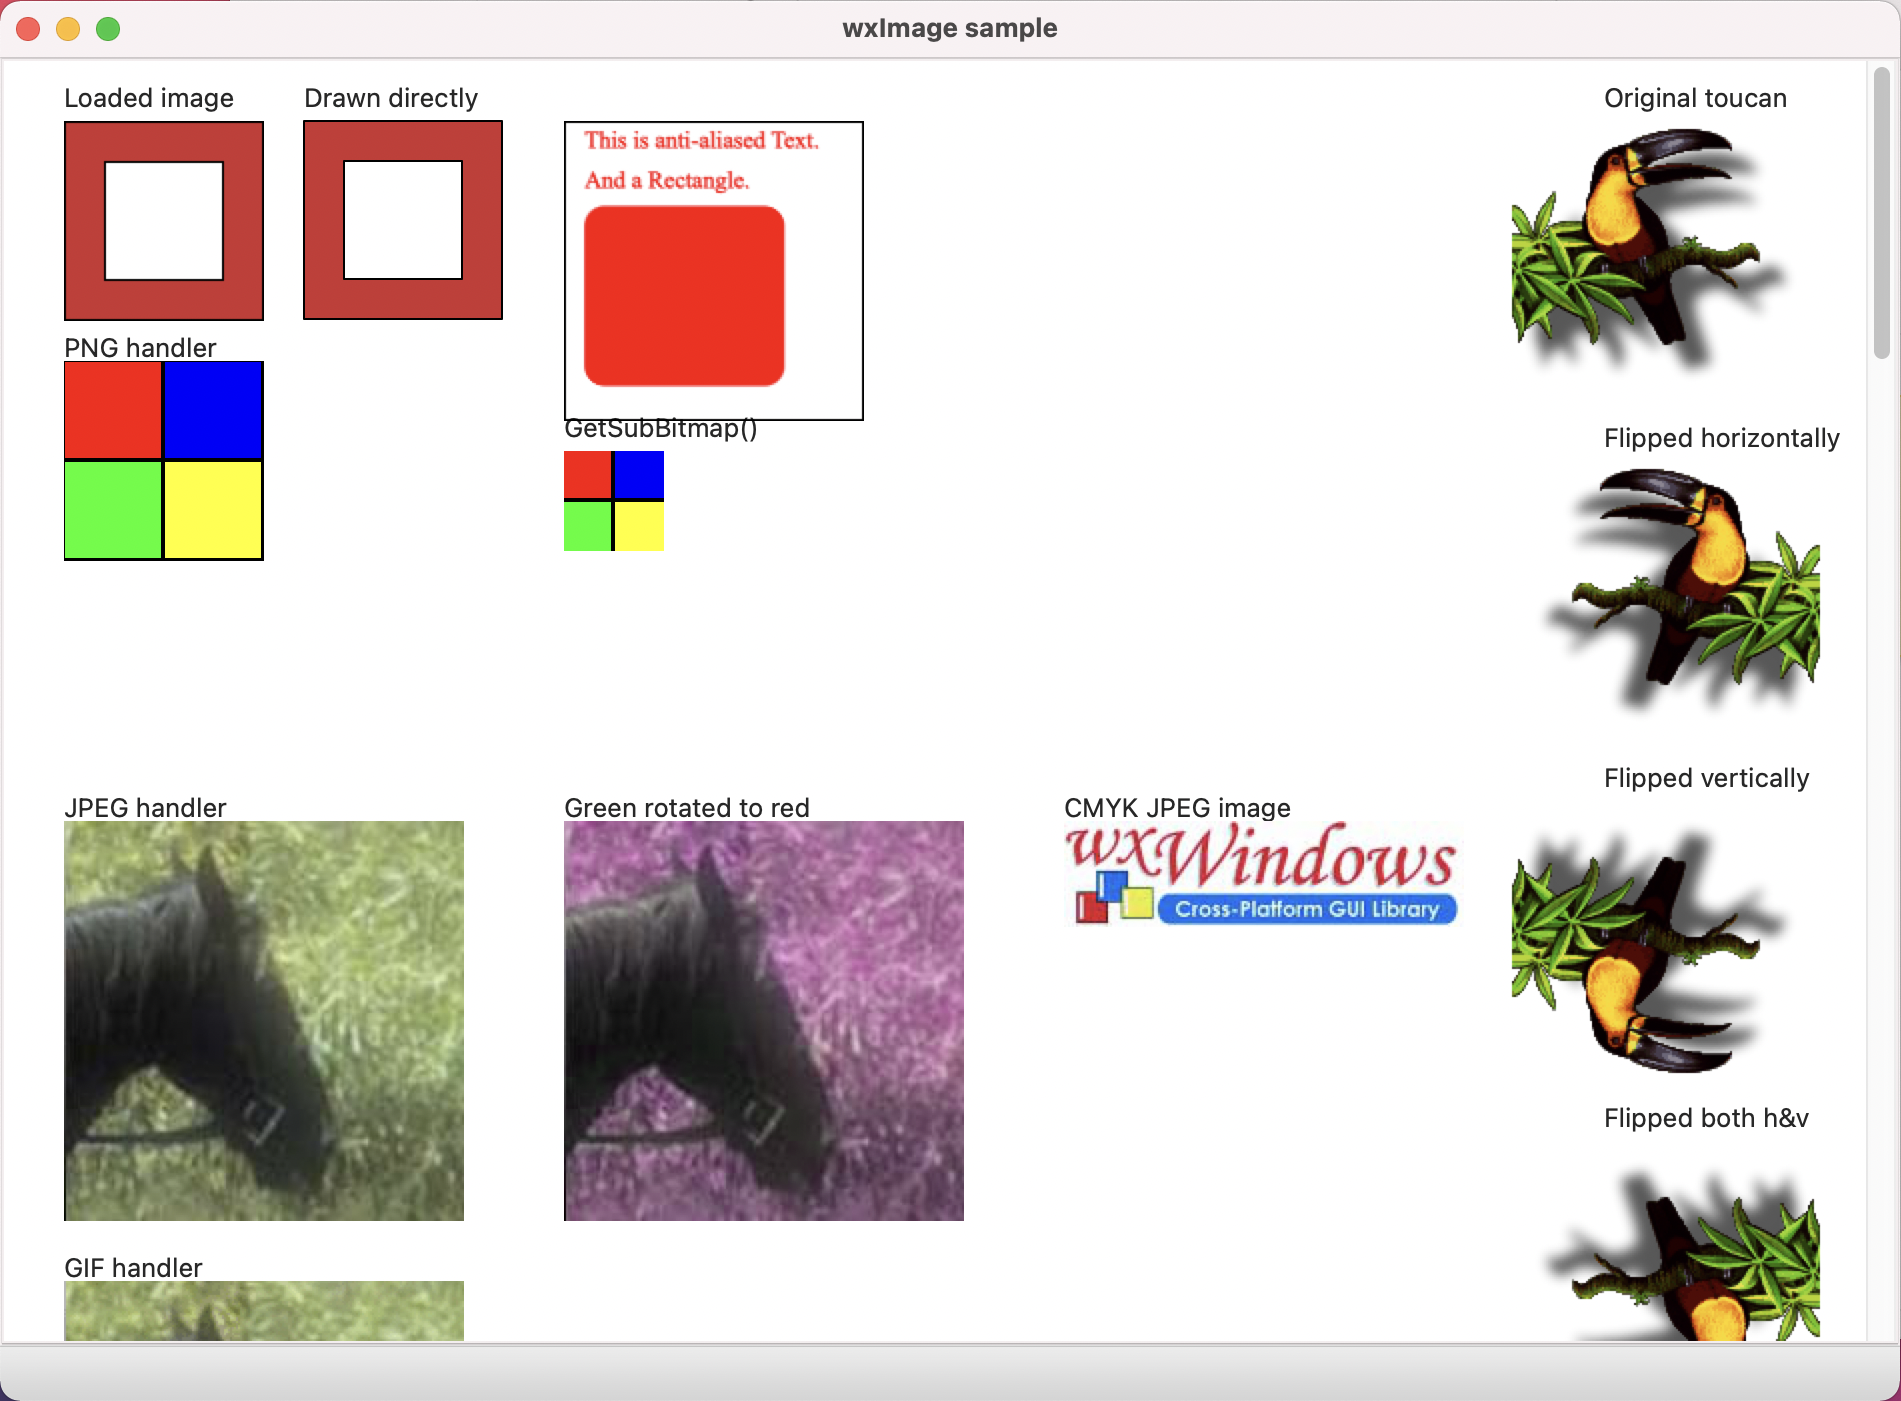Click the yellow square in PNG grid
The height and width of the screenshot is (1401, 1901).
click(212, 510)
